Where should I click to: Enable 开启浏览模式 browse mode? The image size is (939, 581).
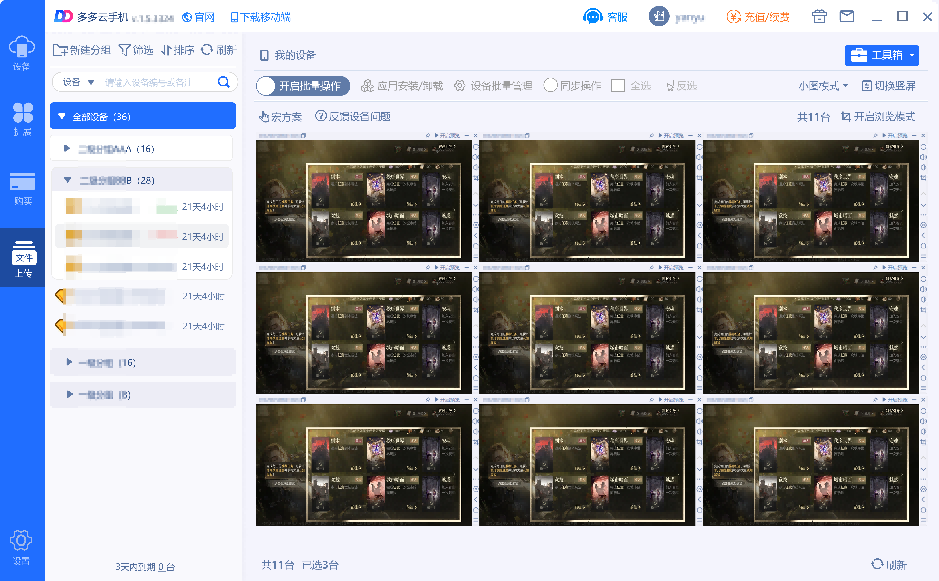878,116
